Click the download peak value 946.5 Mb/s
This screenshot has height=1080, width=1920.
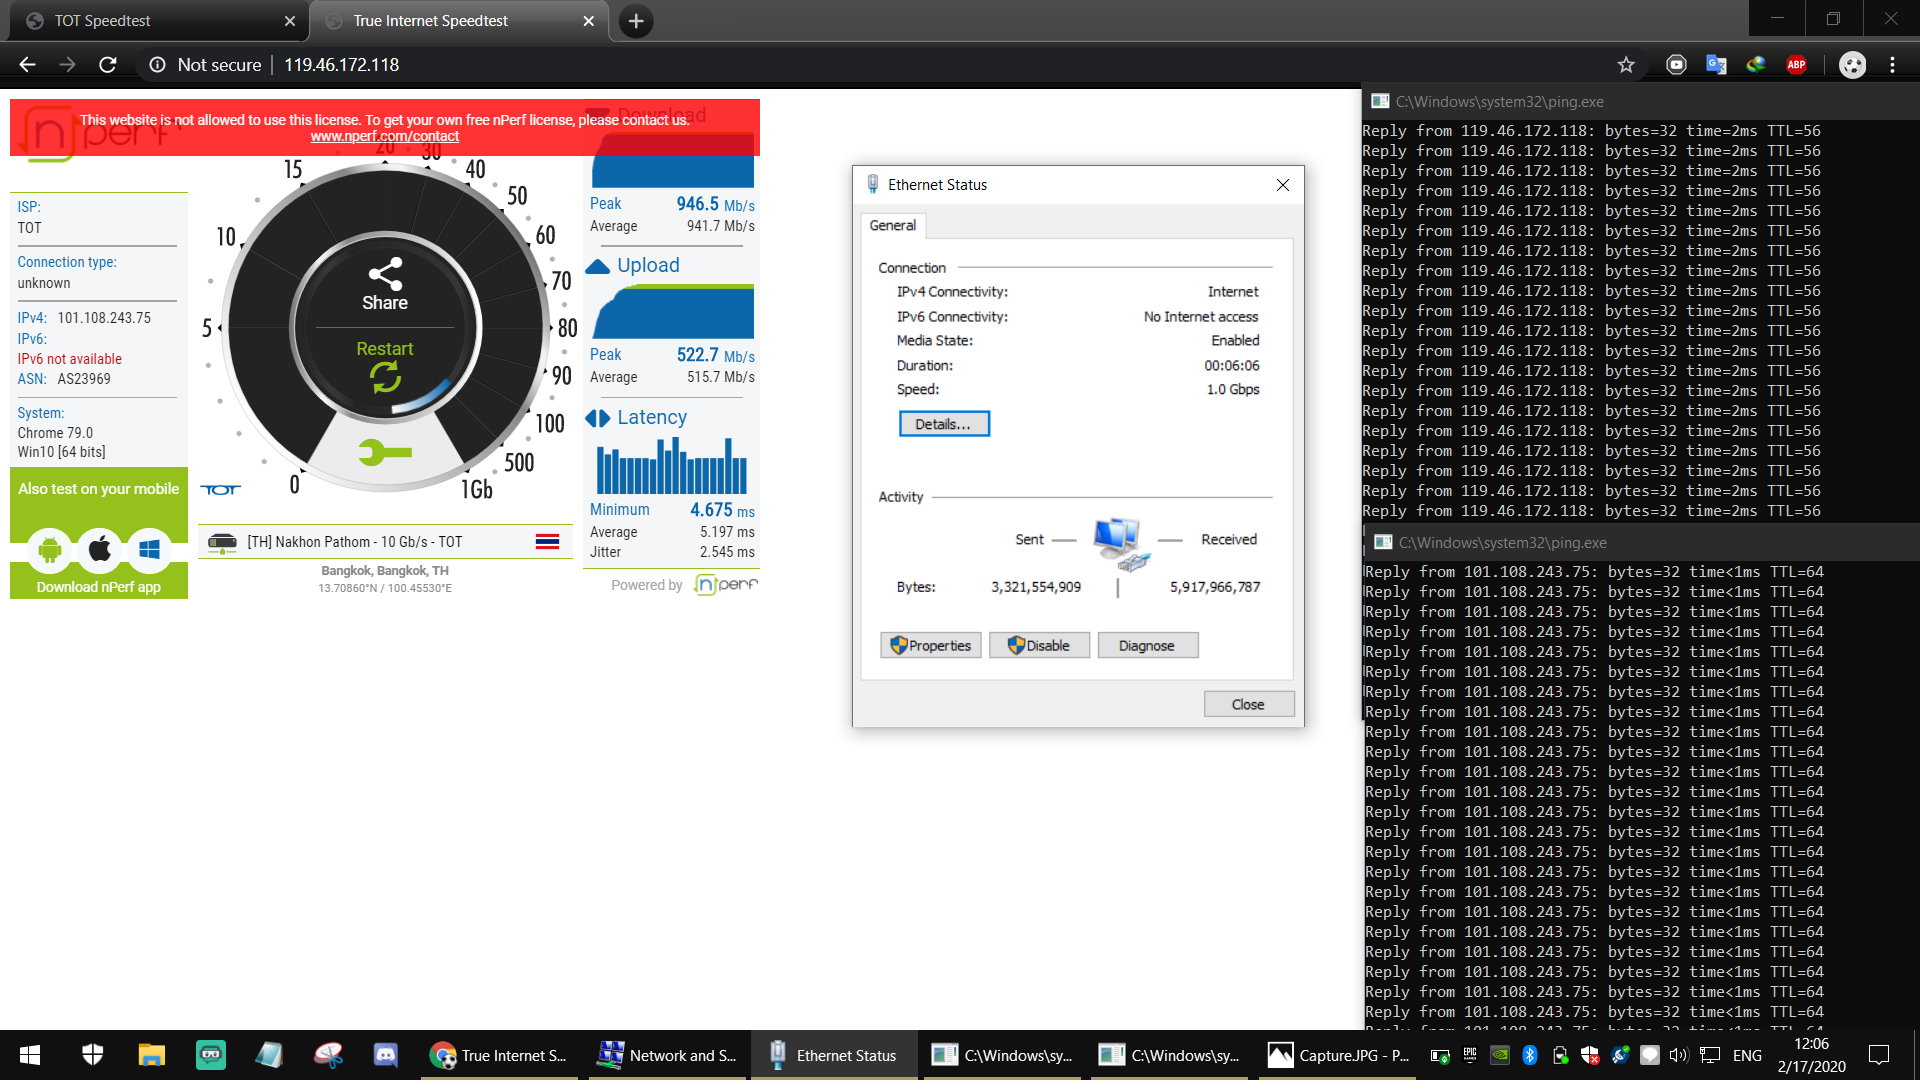pos(715,204)
